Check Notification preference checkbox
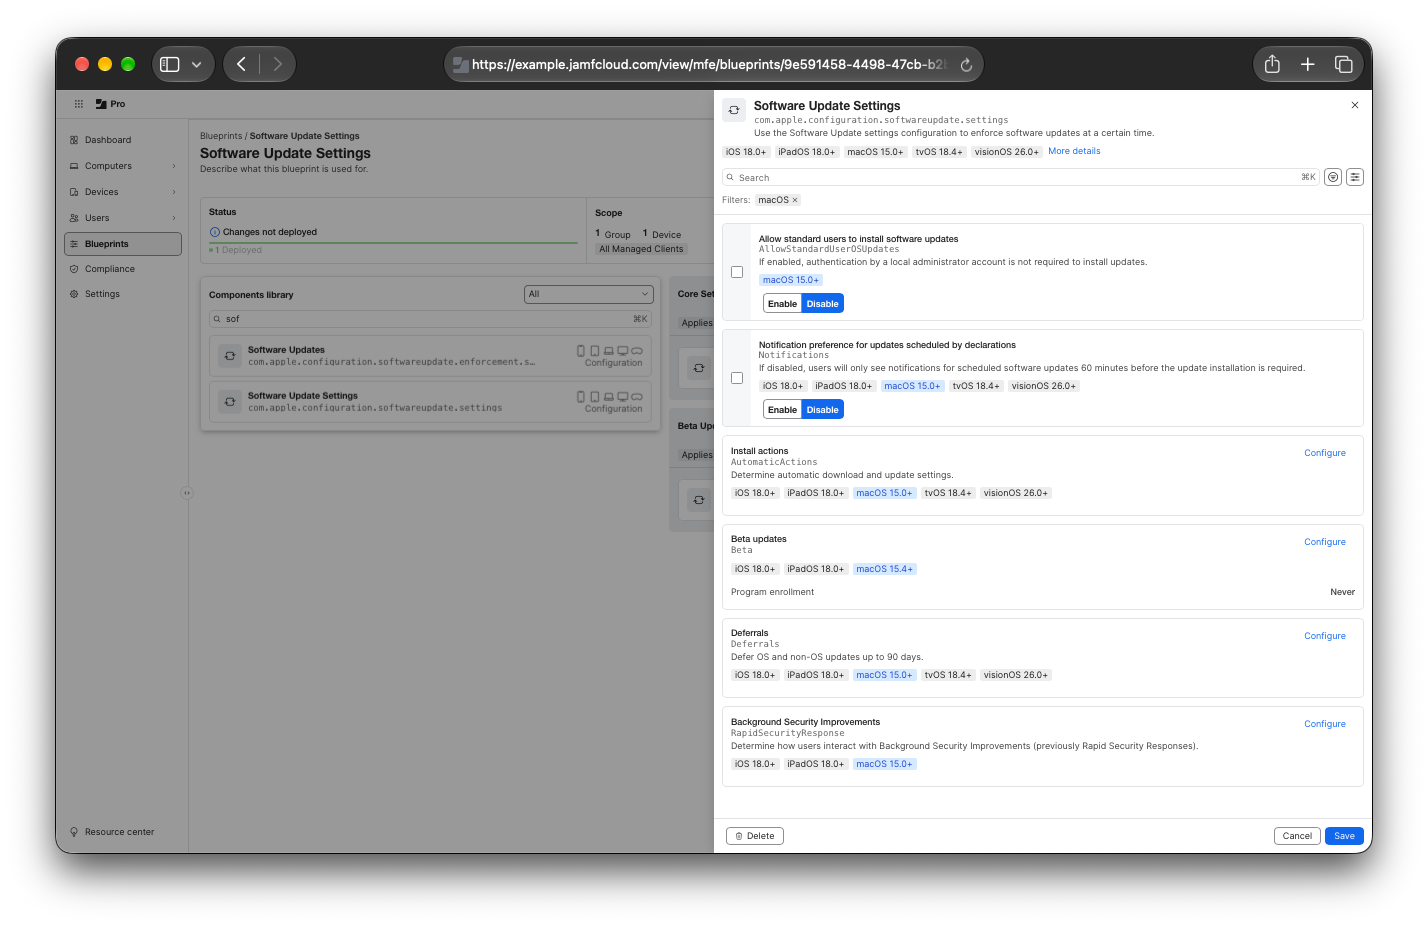The image size is (1428, 927). point(737,378)
